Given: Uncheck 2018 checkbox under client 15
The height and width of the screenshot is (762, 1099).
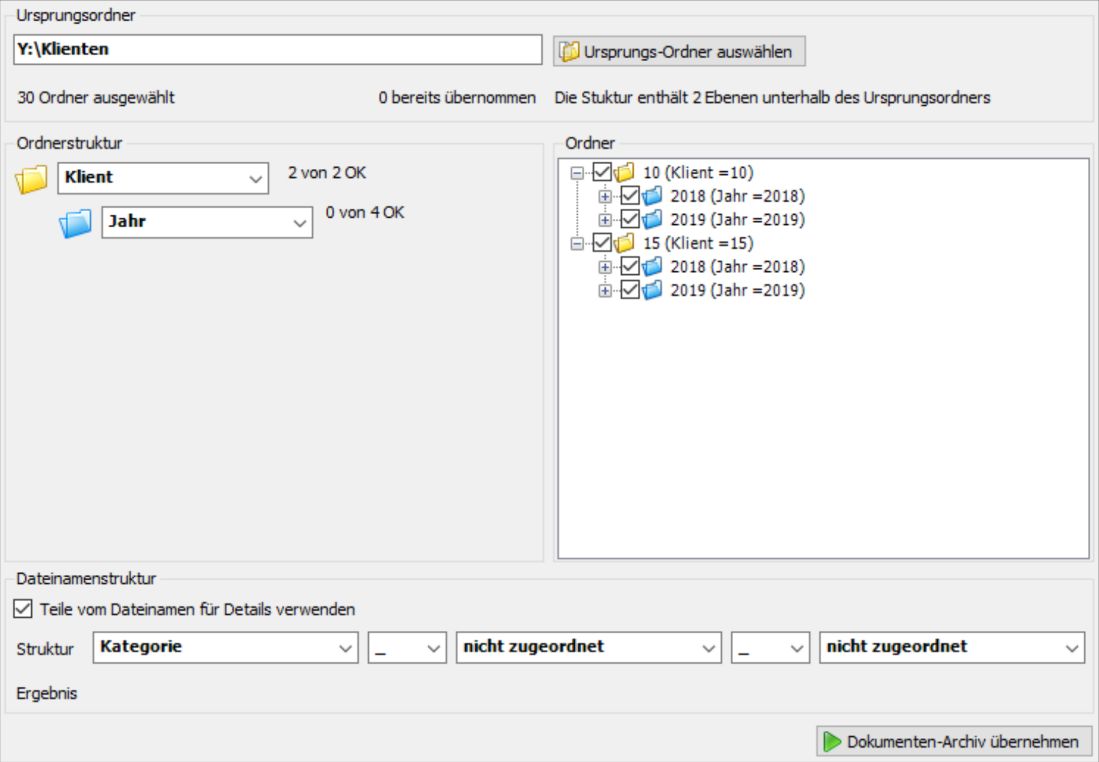Looking at the screenshot, I should click(630, 267).
